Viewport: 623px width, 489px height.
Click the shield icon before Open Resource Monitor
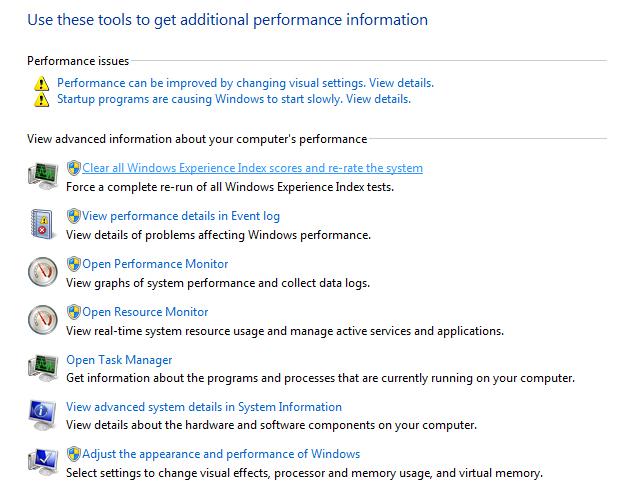coord(73,312)
